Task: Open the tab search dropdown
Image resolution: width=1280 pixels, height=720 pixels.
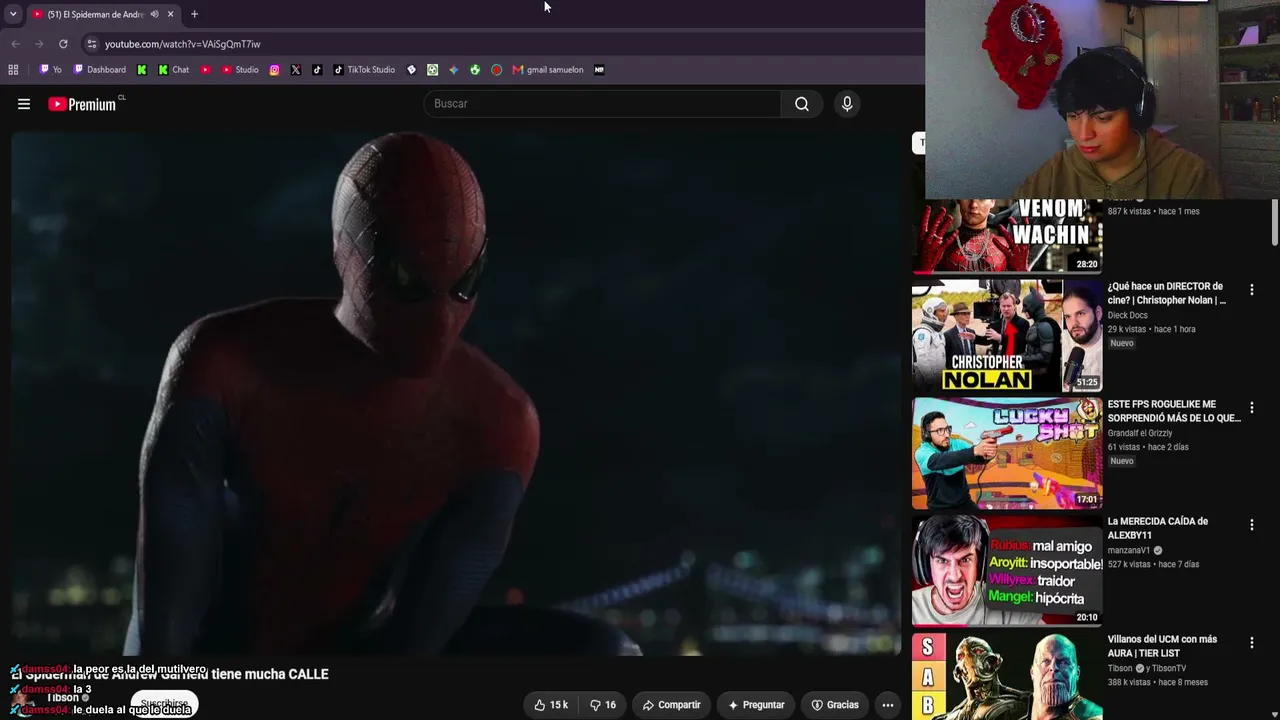Action: click(13, 14)
